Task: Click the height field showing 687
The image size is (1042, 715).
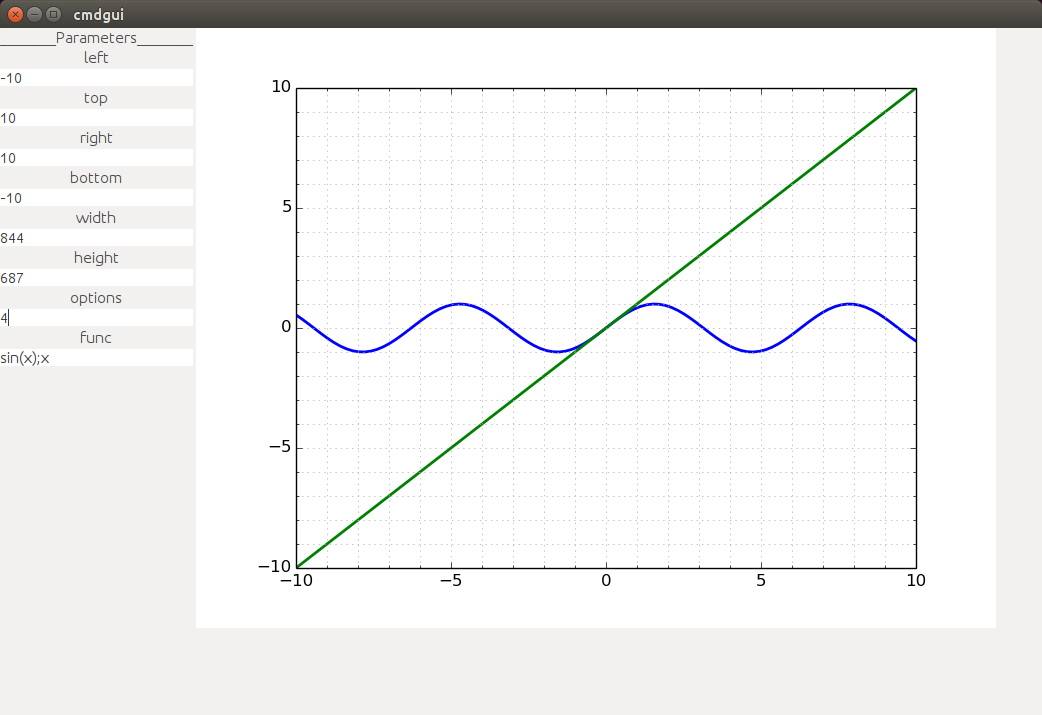Action: pos(96,278)
